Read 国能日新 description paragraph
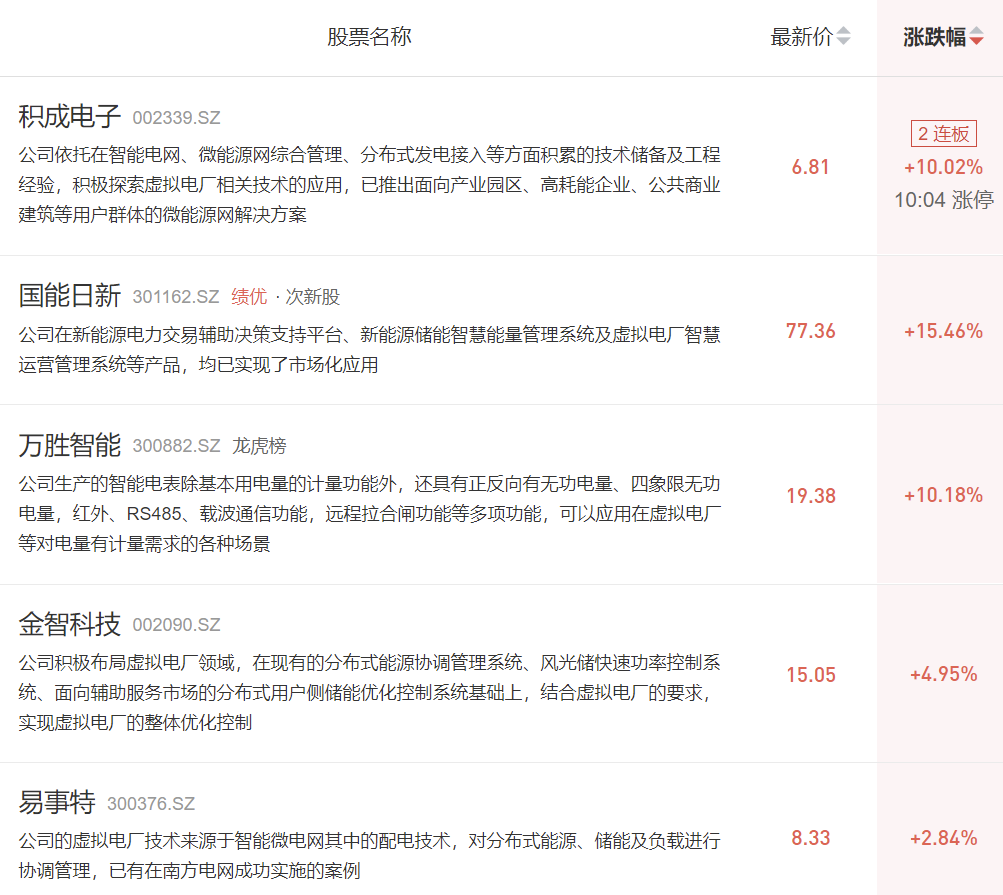Viewport: 1003px width, 895px height. [x=370, y=350]
